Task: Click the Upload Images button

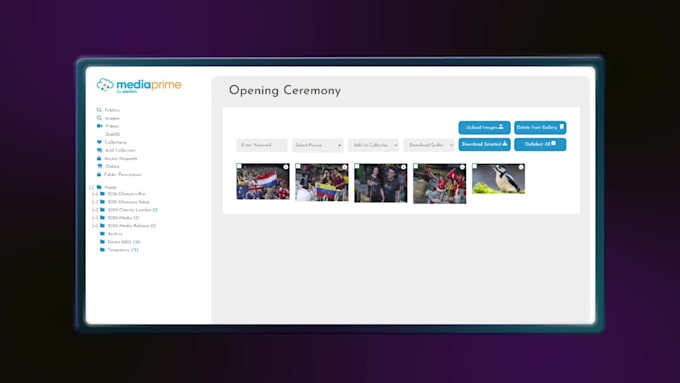Action: [x=484, y=128]
